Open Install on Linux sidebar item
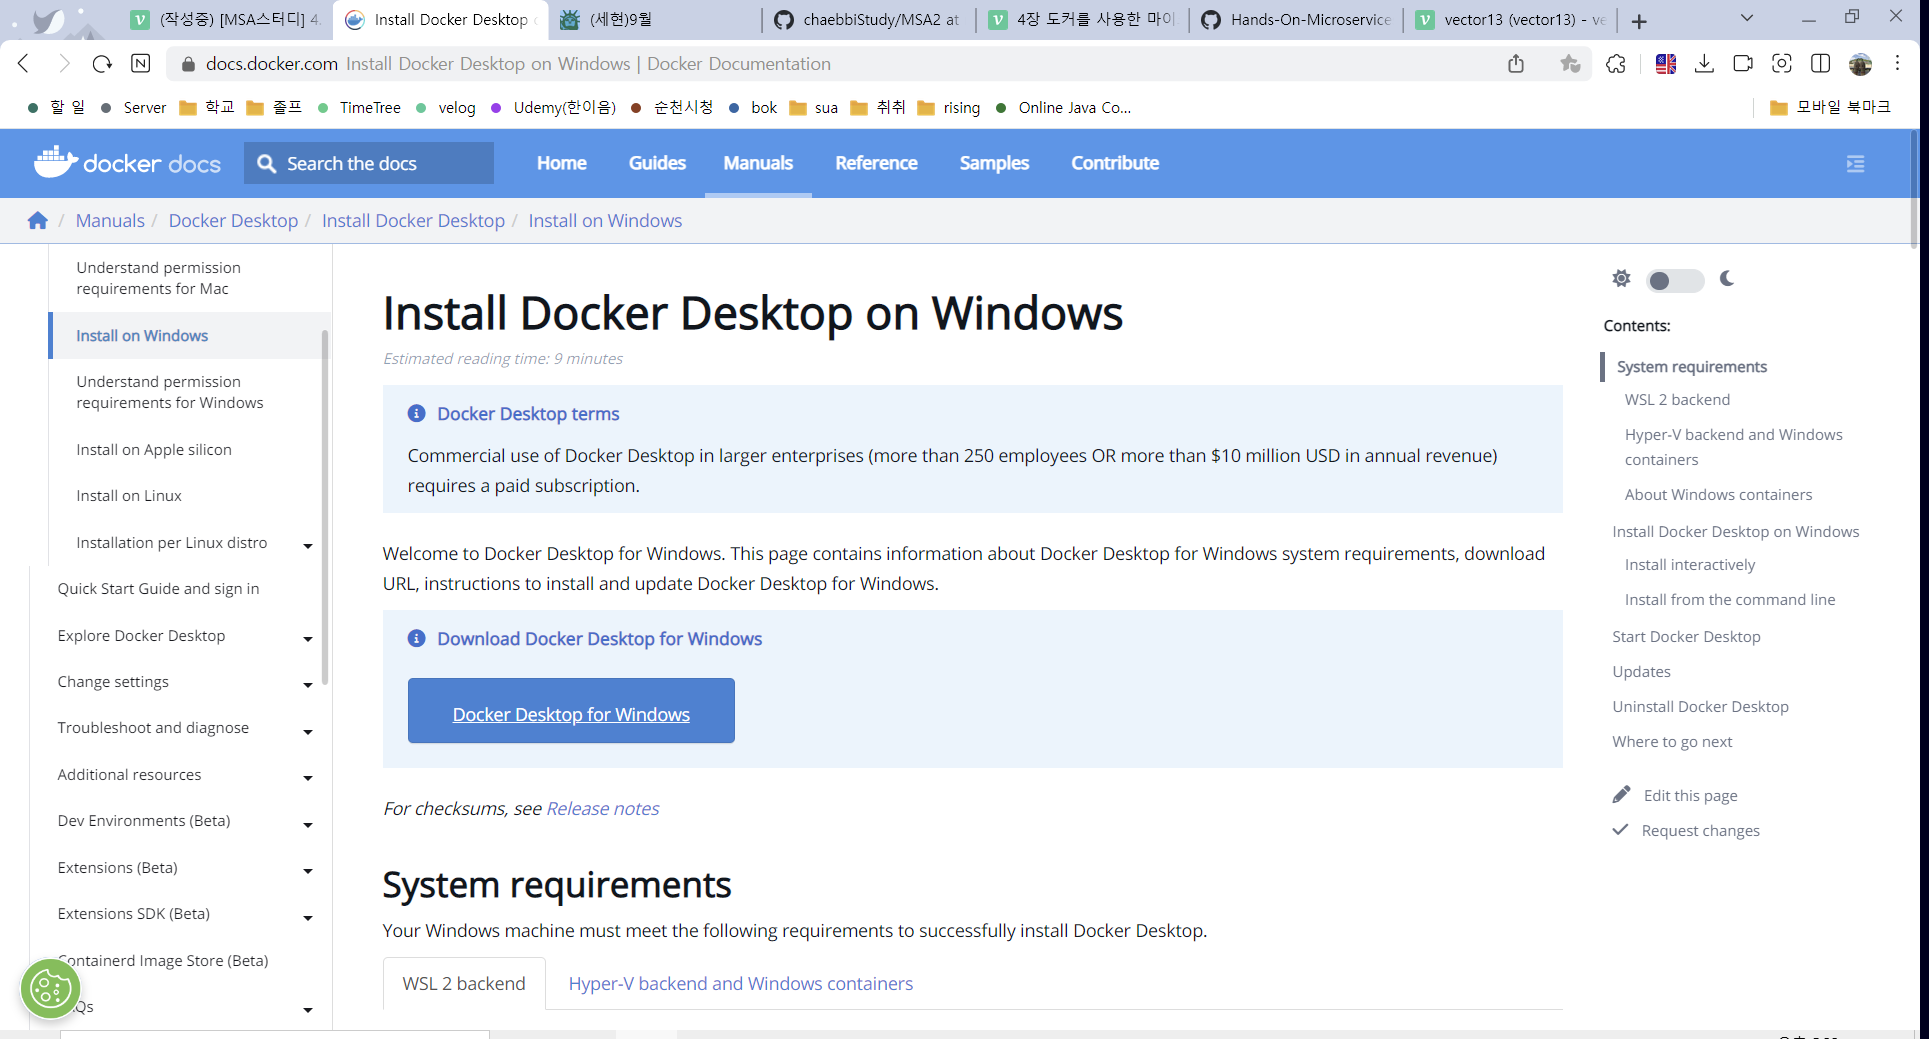 click(x=129, y=496)
